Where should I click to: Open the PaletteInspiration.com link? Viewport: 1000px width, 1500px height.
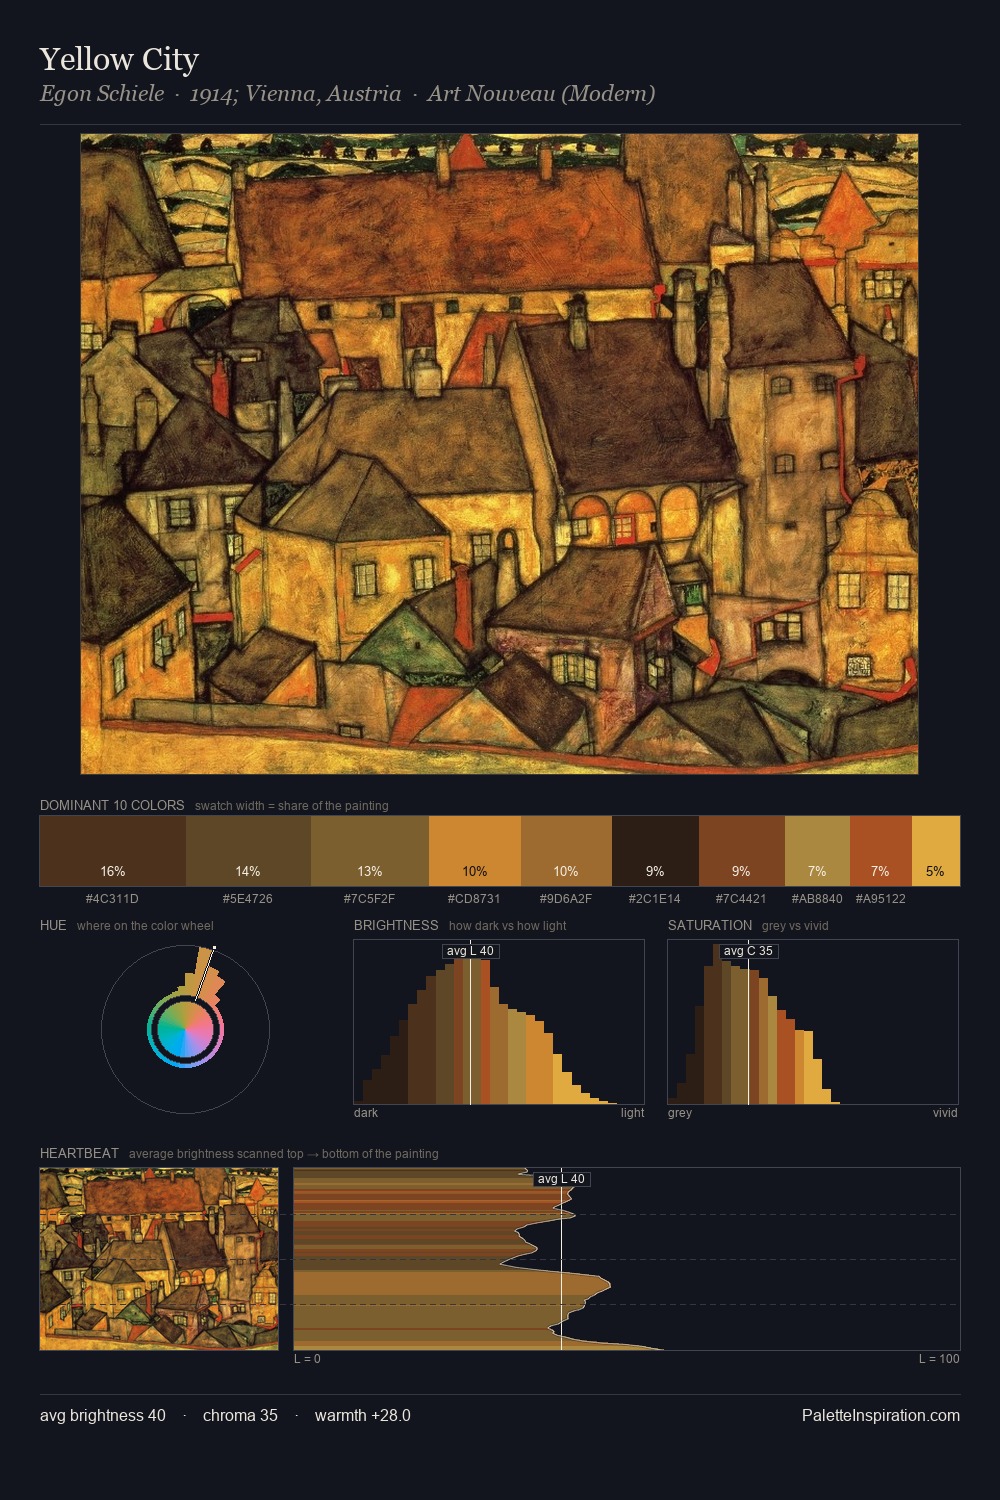pos(881,1415)
